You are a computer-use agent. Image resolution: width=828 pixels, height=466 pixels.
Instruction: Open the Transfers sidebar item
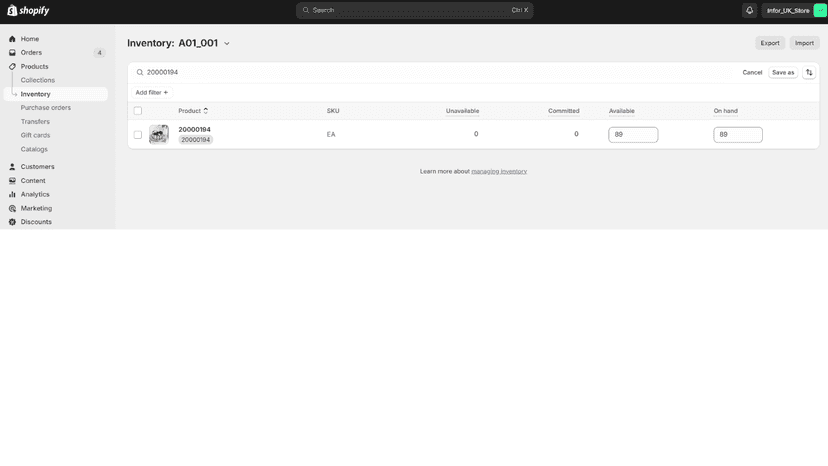coord(35,122)
